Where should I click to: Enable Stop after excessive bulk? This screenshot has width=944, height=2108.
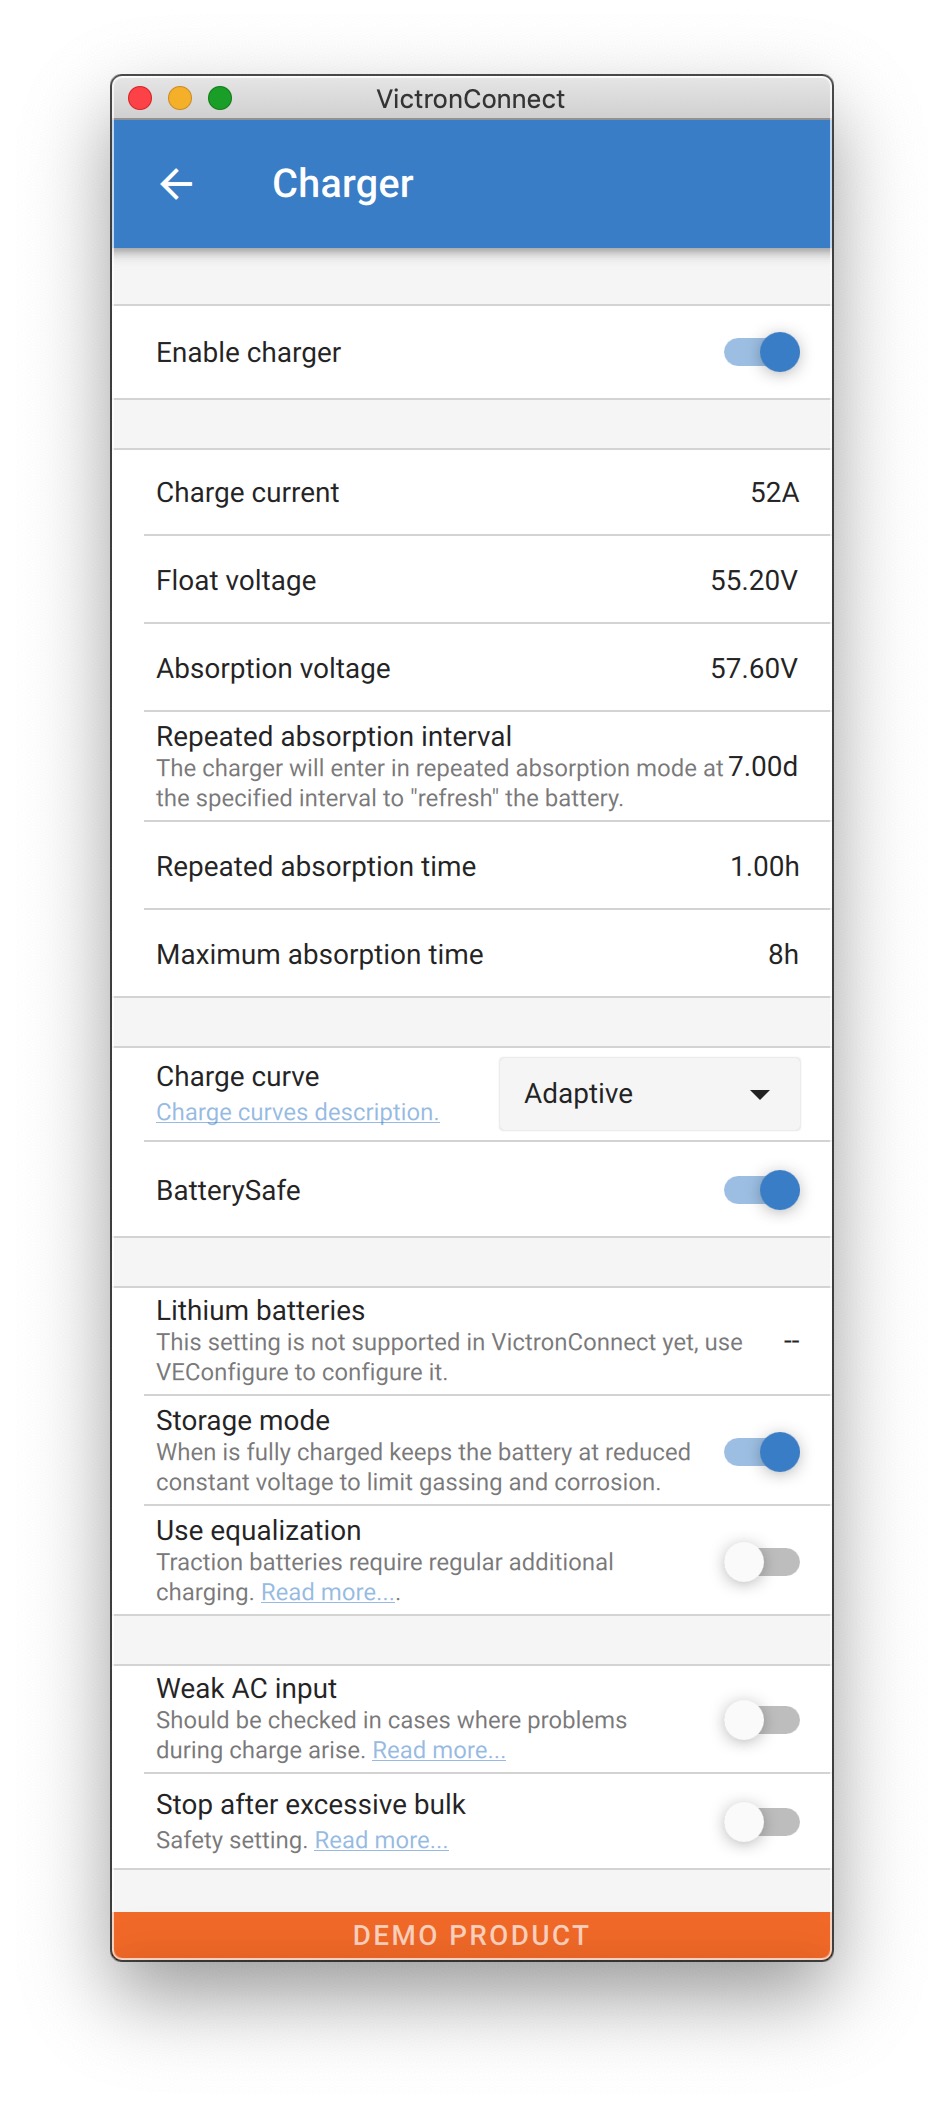coord(762,1822)
